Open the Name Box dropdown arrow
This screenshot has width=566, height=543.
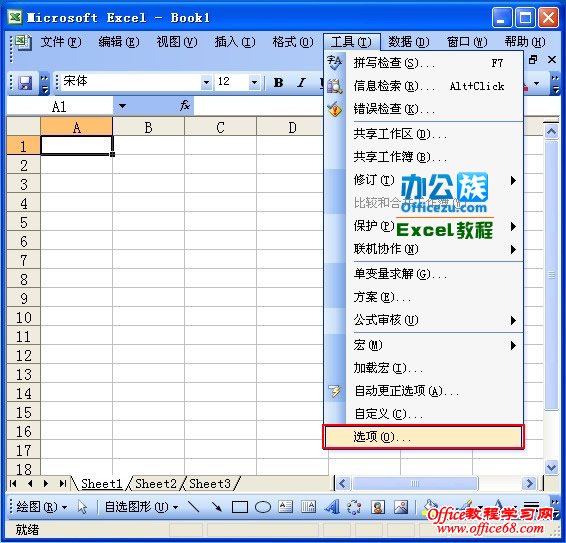pos(122,106)
